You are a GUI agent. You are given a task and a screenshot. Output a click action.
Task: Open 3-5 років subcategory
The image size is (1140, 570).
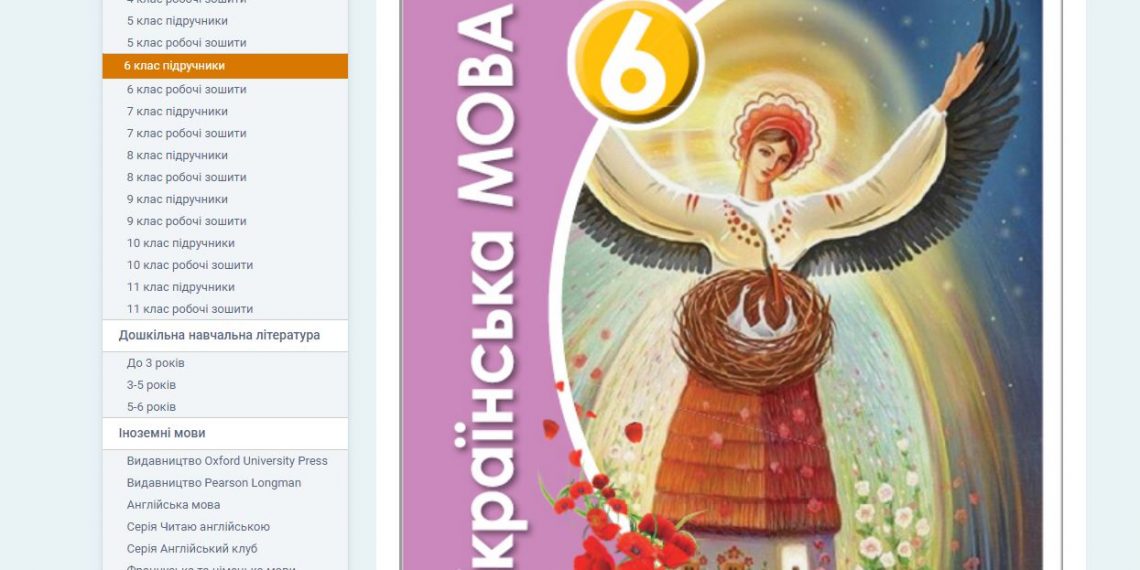151,385
